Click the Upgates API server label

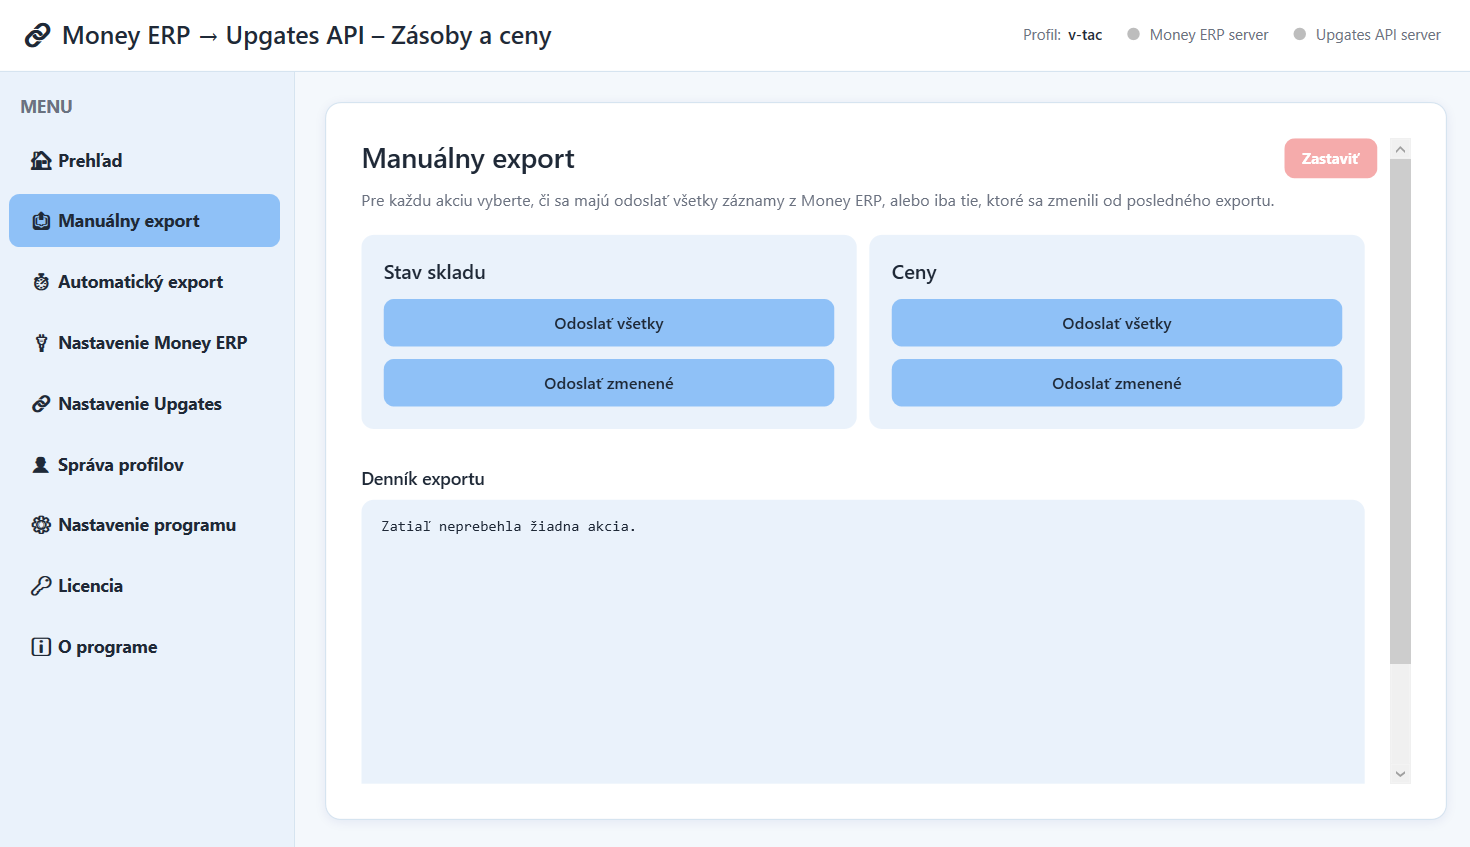pyautogui.click(x=1378, y=35)
